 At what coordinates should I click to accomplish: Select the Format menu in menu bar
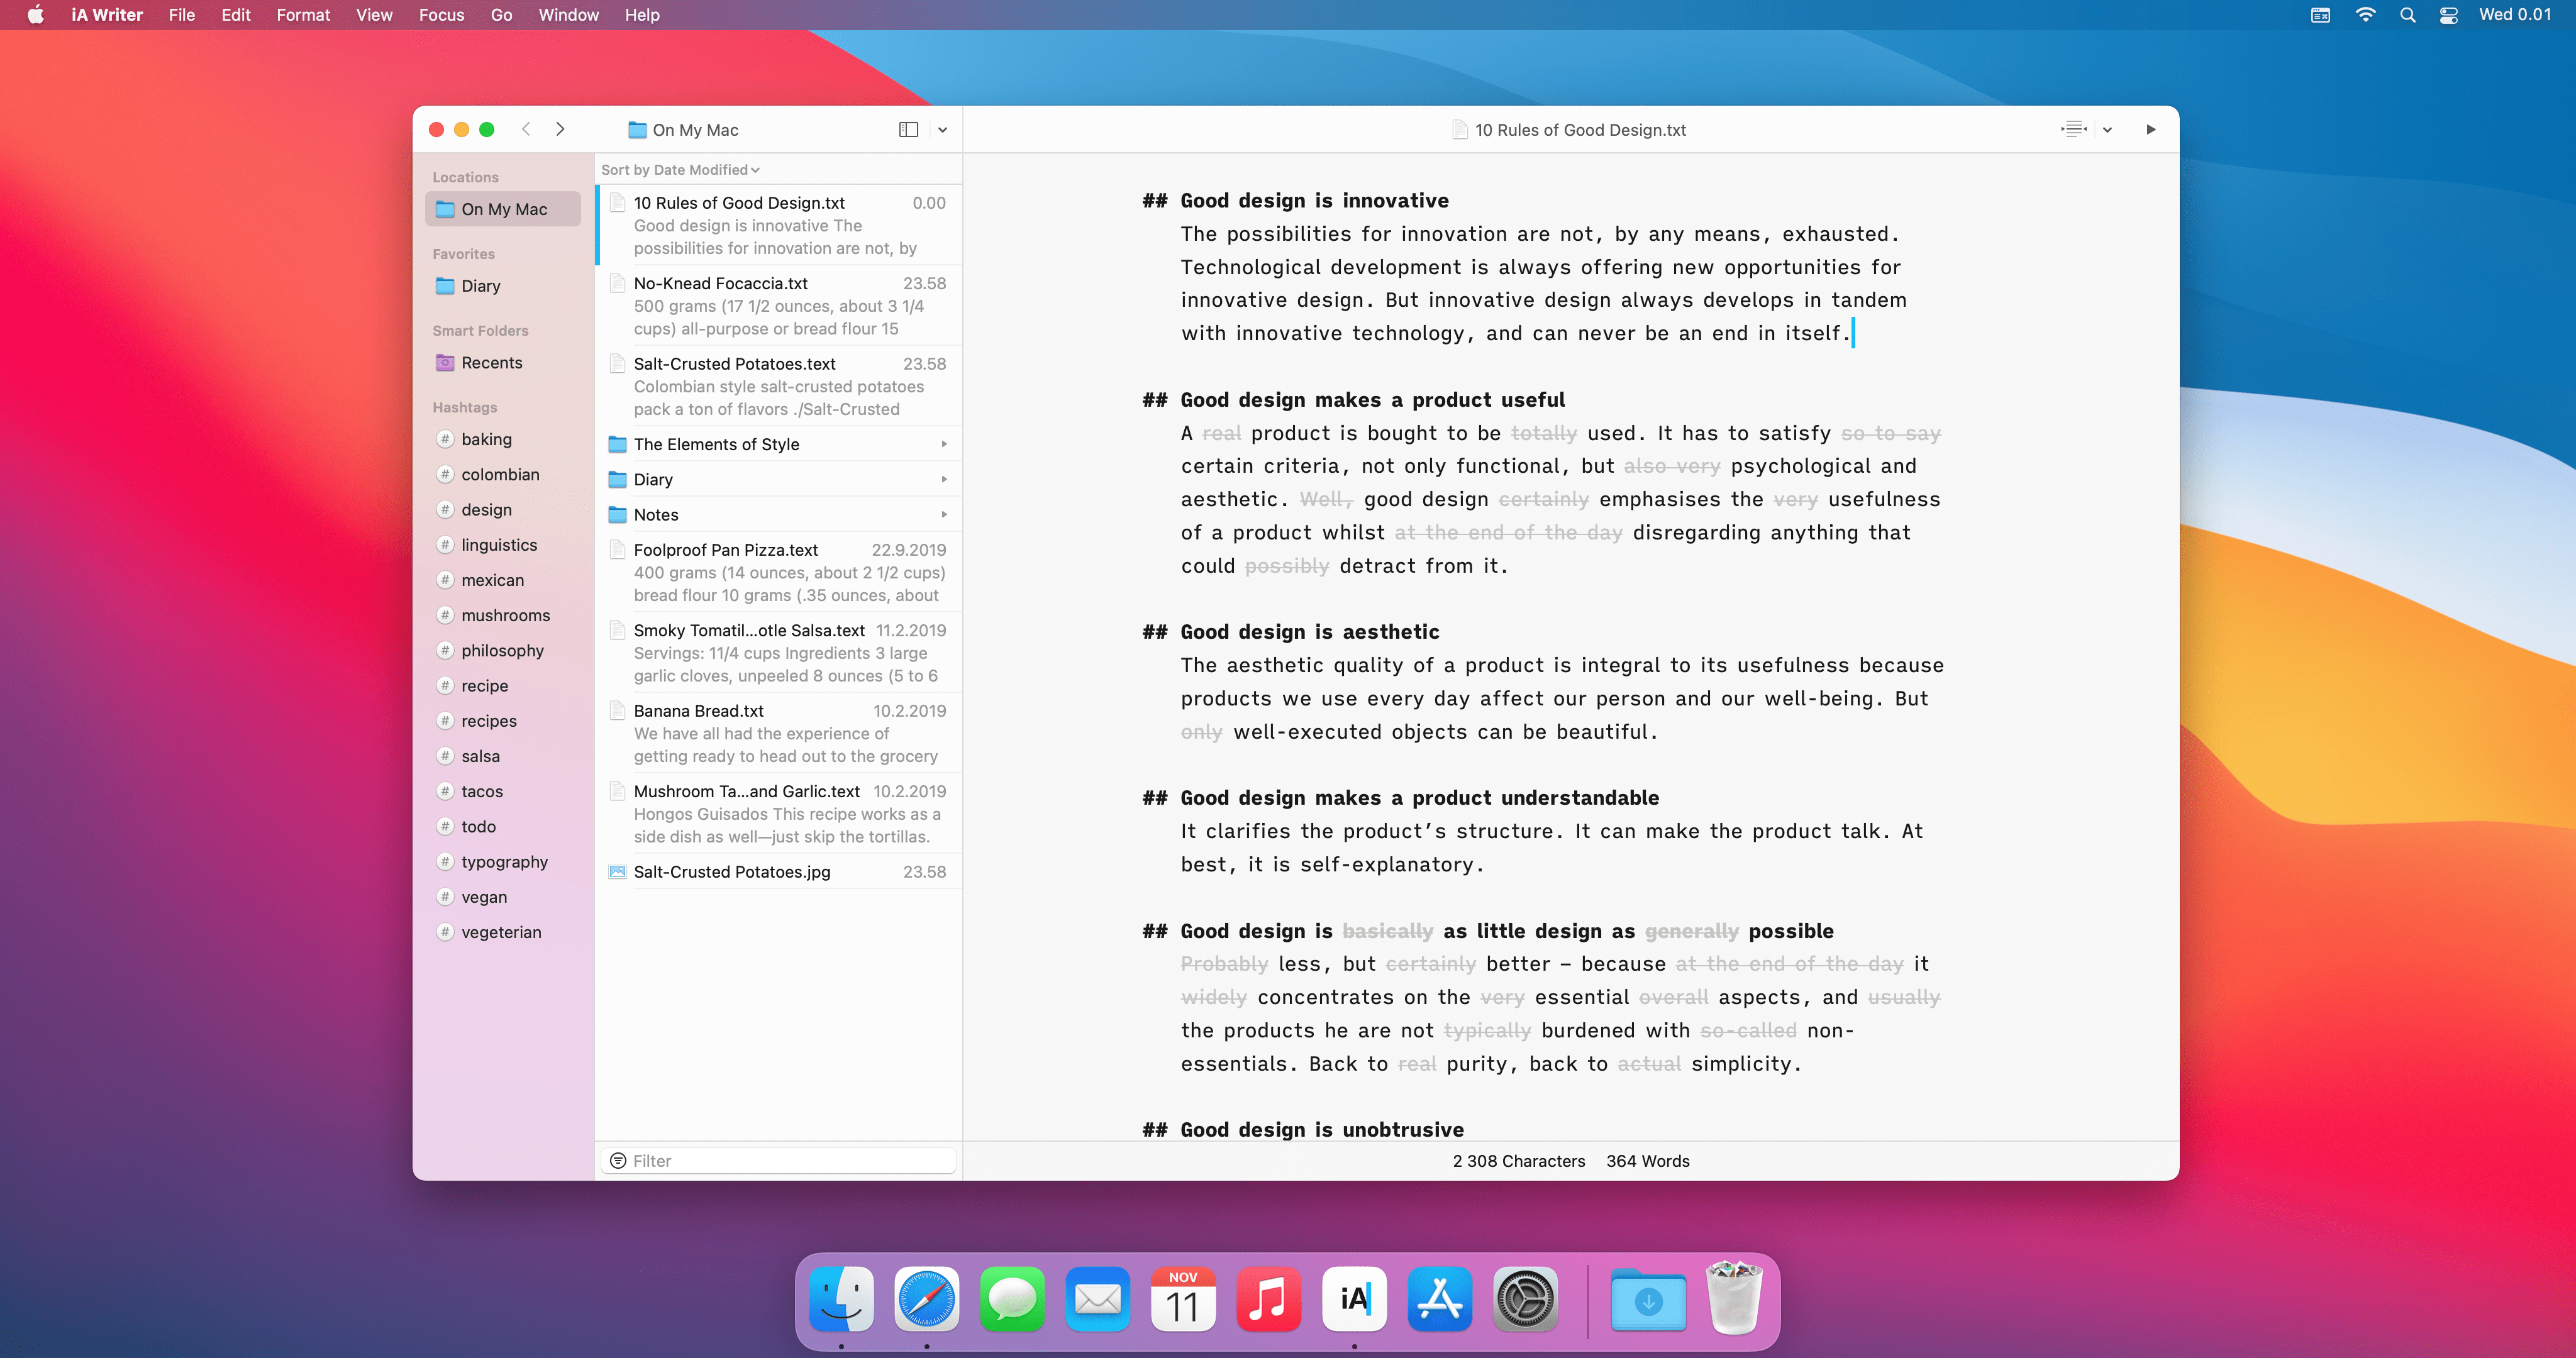tap(303, 15)
